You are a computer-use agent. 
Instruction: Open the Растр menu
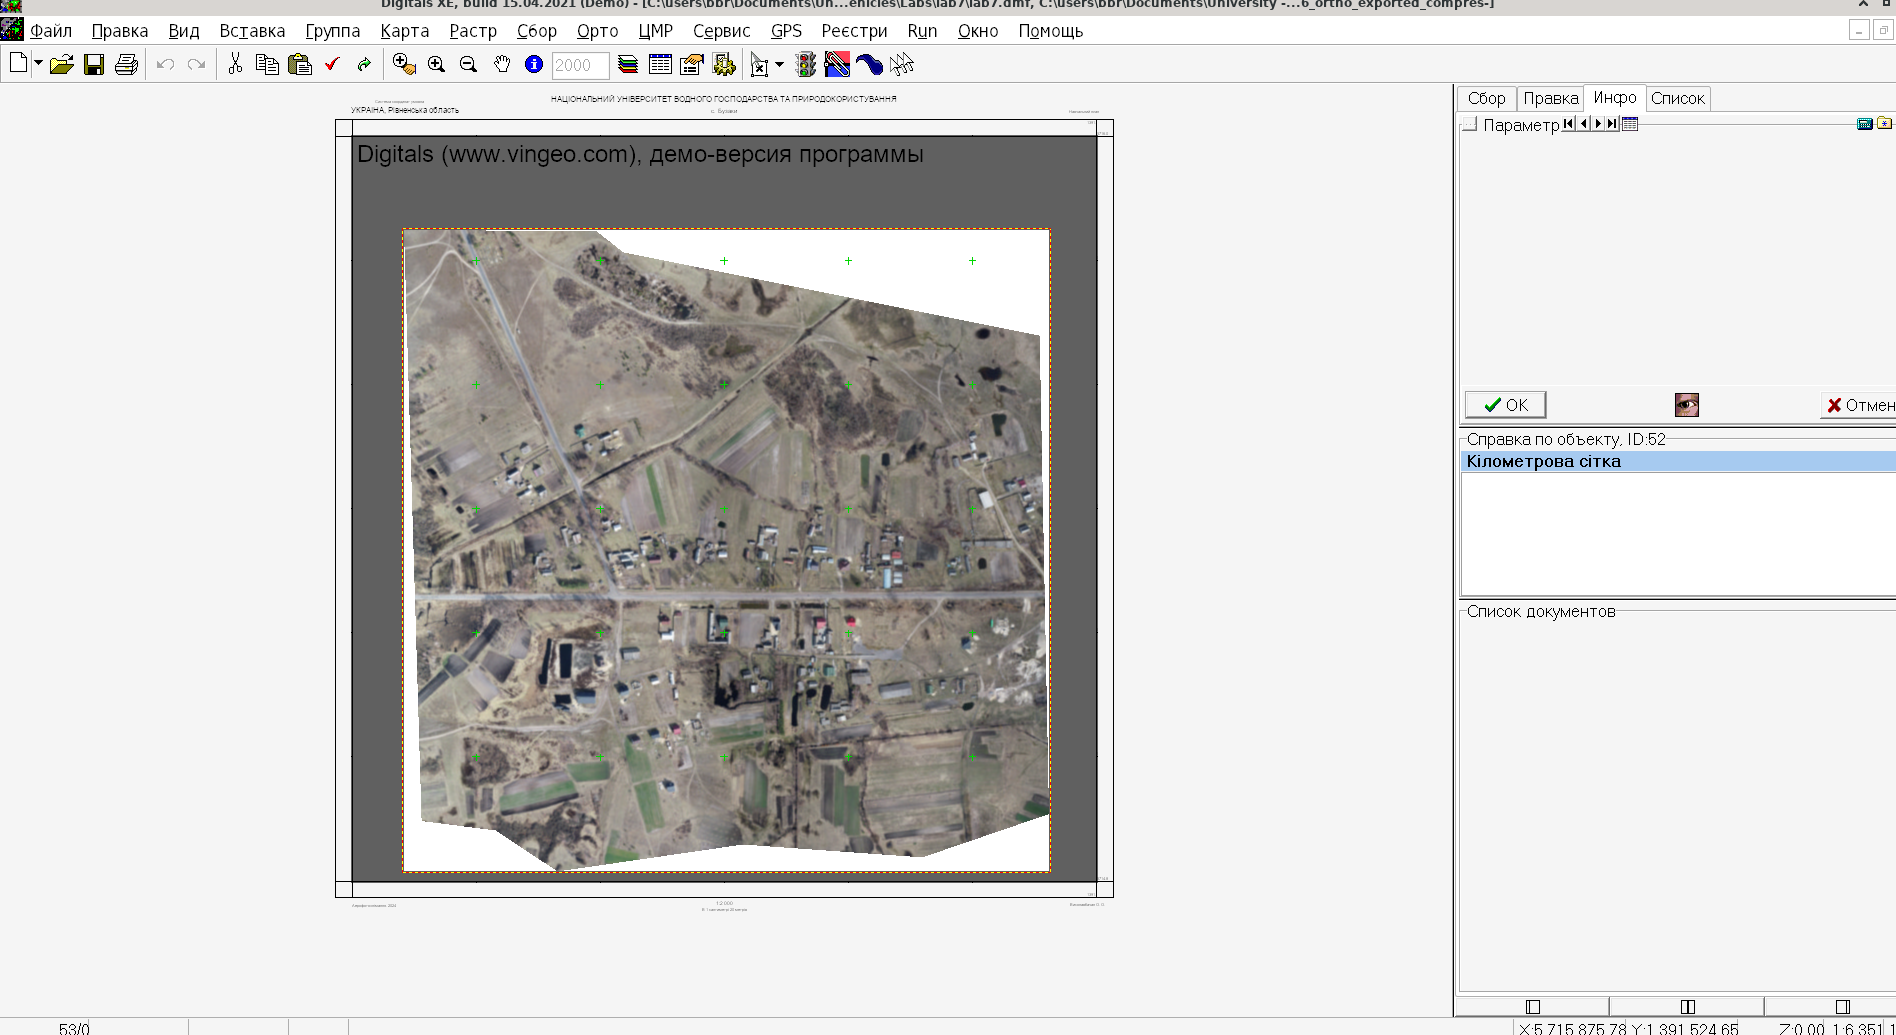point(472,31)
